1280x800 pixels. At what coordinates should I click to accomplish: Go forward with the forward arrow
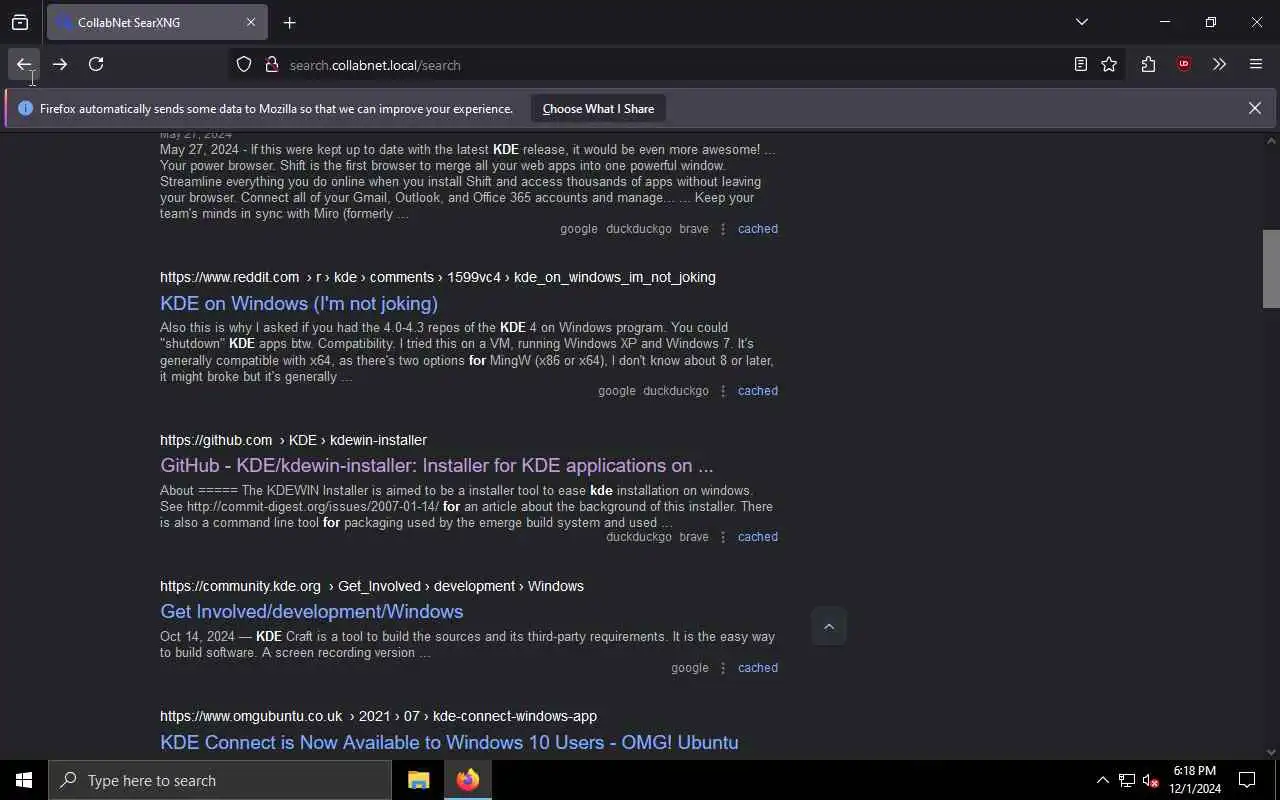point(60,64)
